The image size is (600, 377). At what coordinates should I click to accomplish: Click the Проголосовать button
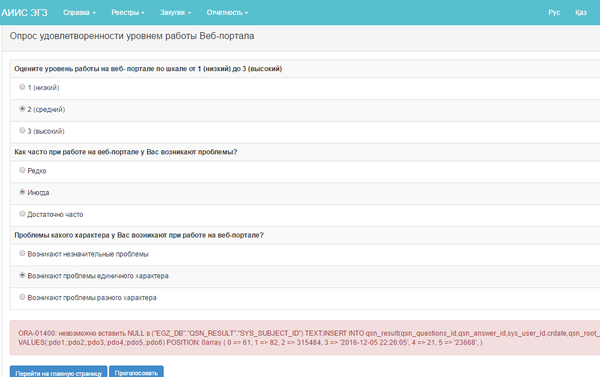click(136, 372)
